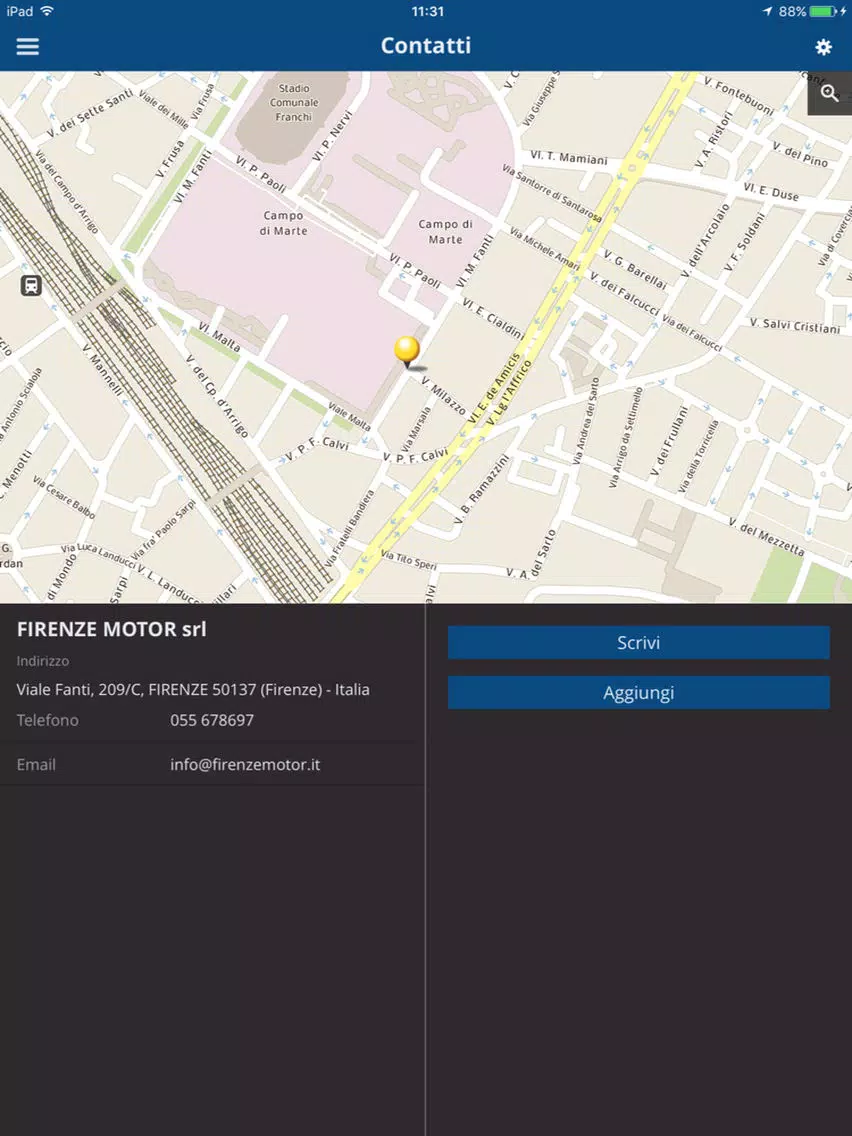Viewport: 852px width, 1136px height.
Task: Tap the Wi-Fi icon in status bar
Action: 47,11
